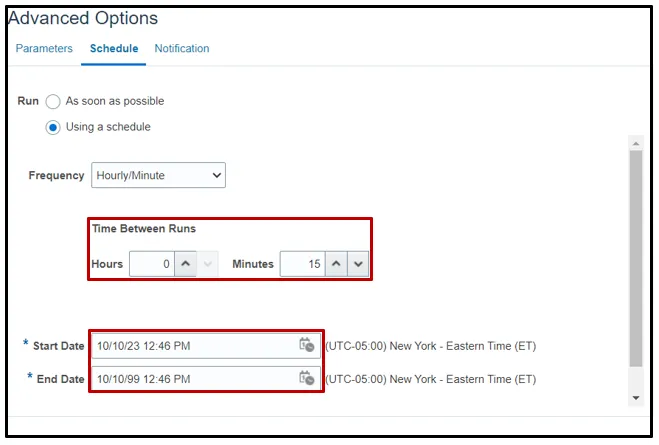
Task: Decrease Minutes with the down arrow
Action: coord(359,264)
